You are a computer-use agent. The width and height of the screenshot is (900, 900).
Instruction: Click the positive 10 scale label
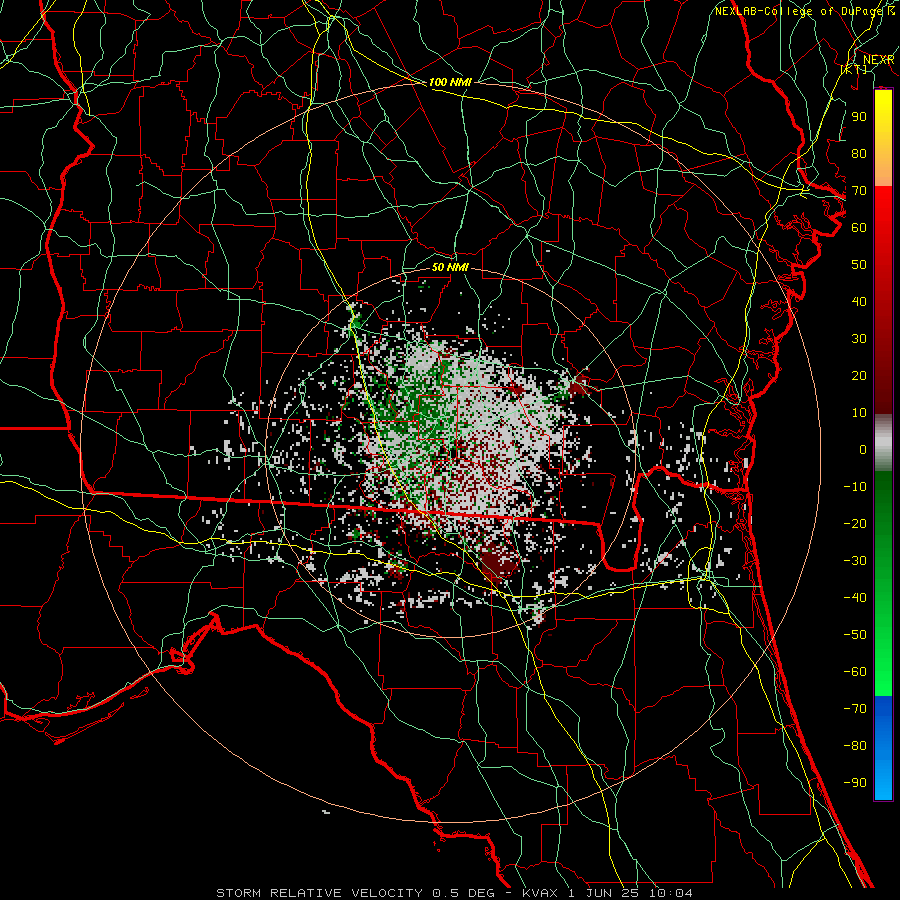pyautogui.click(x=859, y=413)
